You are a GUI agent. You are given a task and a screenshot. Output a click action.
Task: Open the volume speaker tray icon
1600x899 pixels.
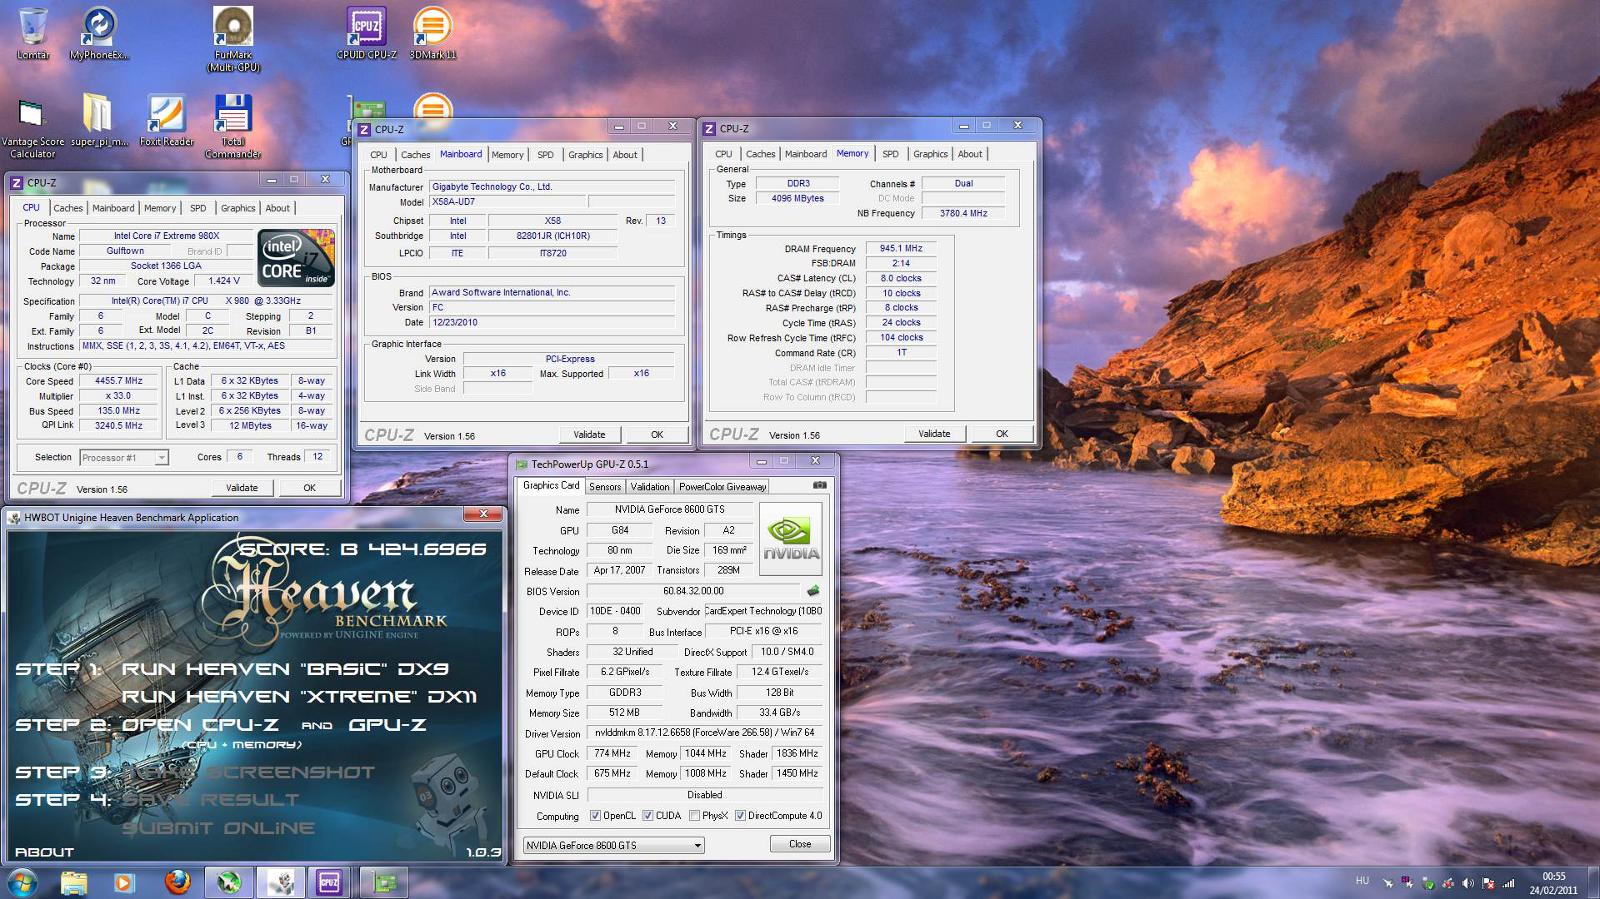(x=1468, y=883)
